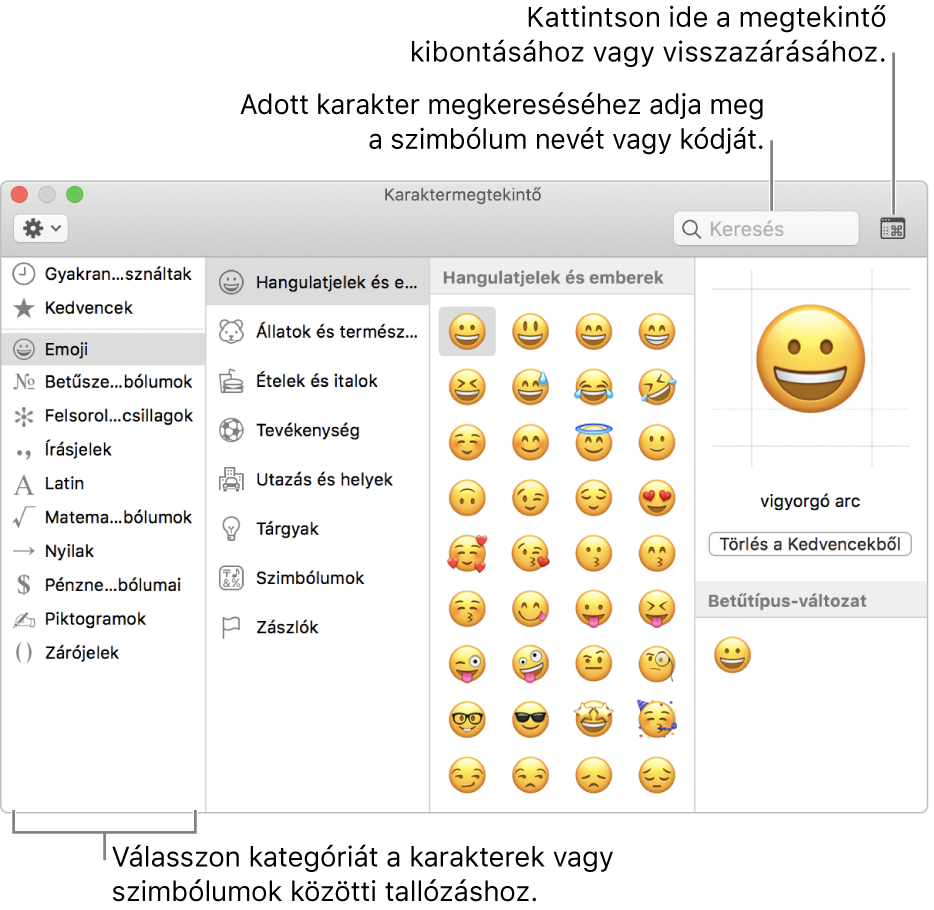Click the large vigyorgó arc preview

click(x=810, y=359)
